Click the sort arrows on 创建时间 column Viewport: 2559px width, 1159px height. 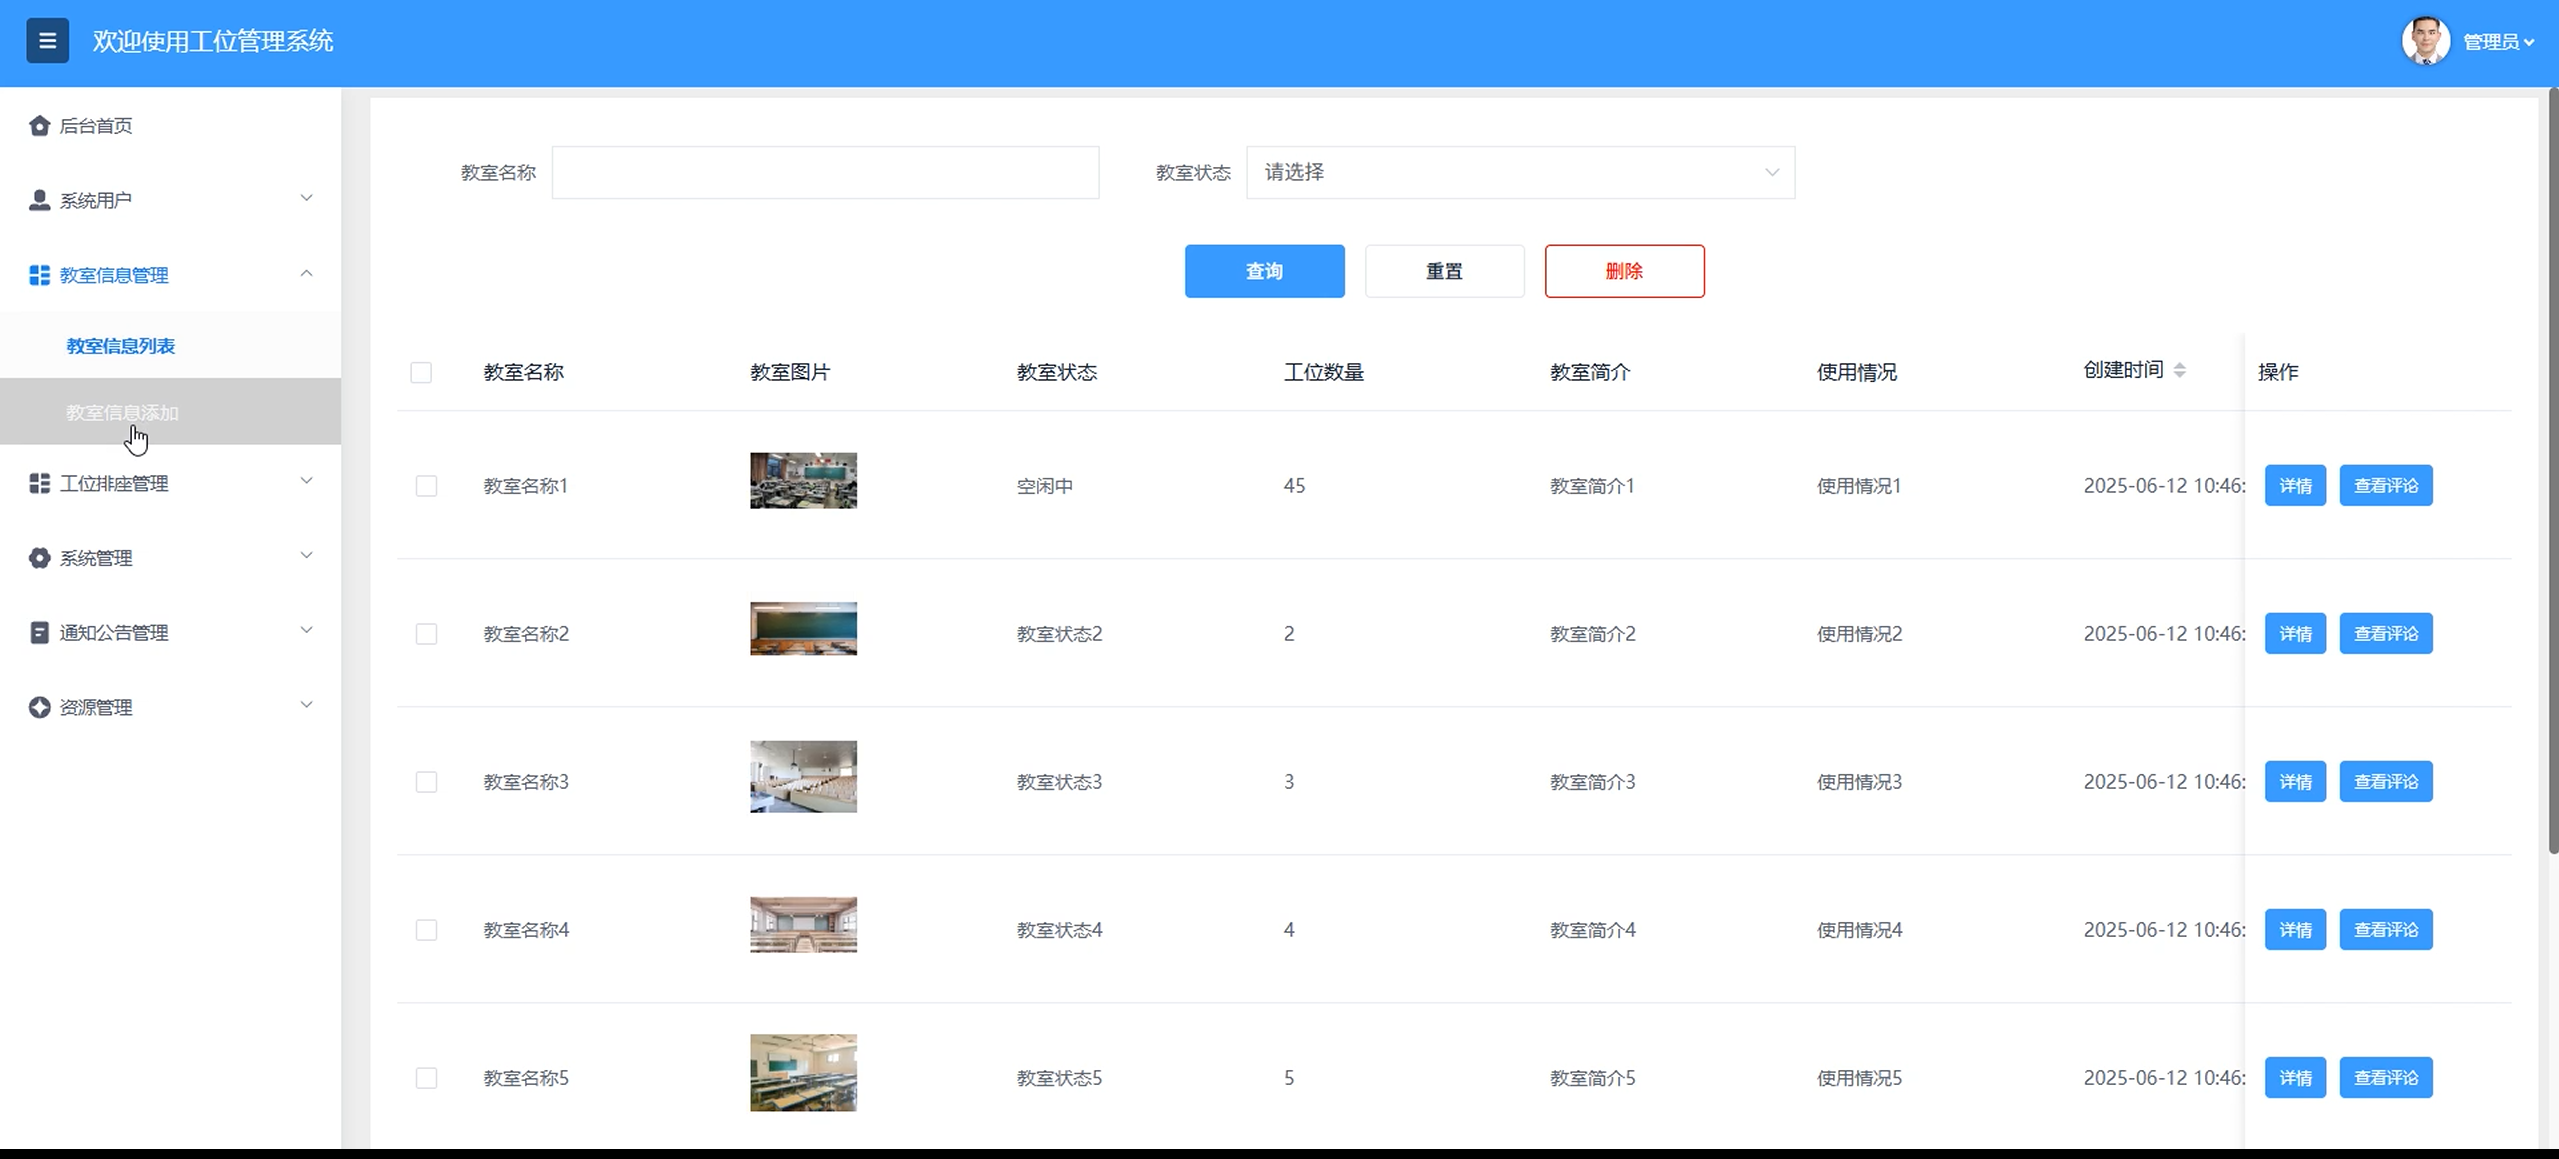(2180, 370)
